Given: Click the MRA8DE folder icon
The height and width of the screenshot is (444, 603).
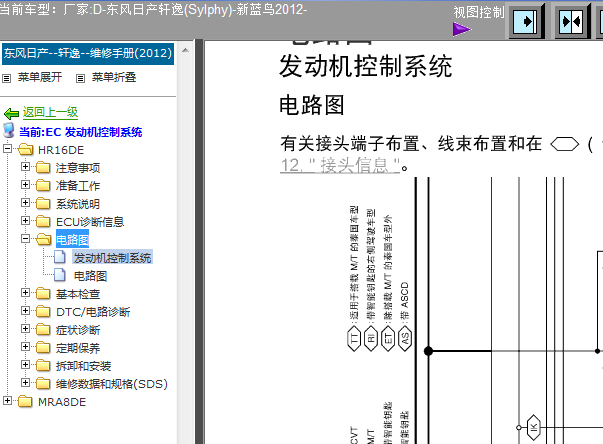Looking at the screenshot, I should [x=25, y=401].
